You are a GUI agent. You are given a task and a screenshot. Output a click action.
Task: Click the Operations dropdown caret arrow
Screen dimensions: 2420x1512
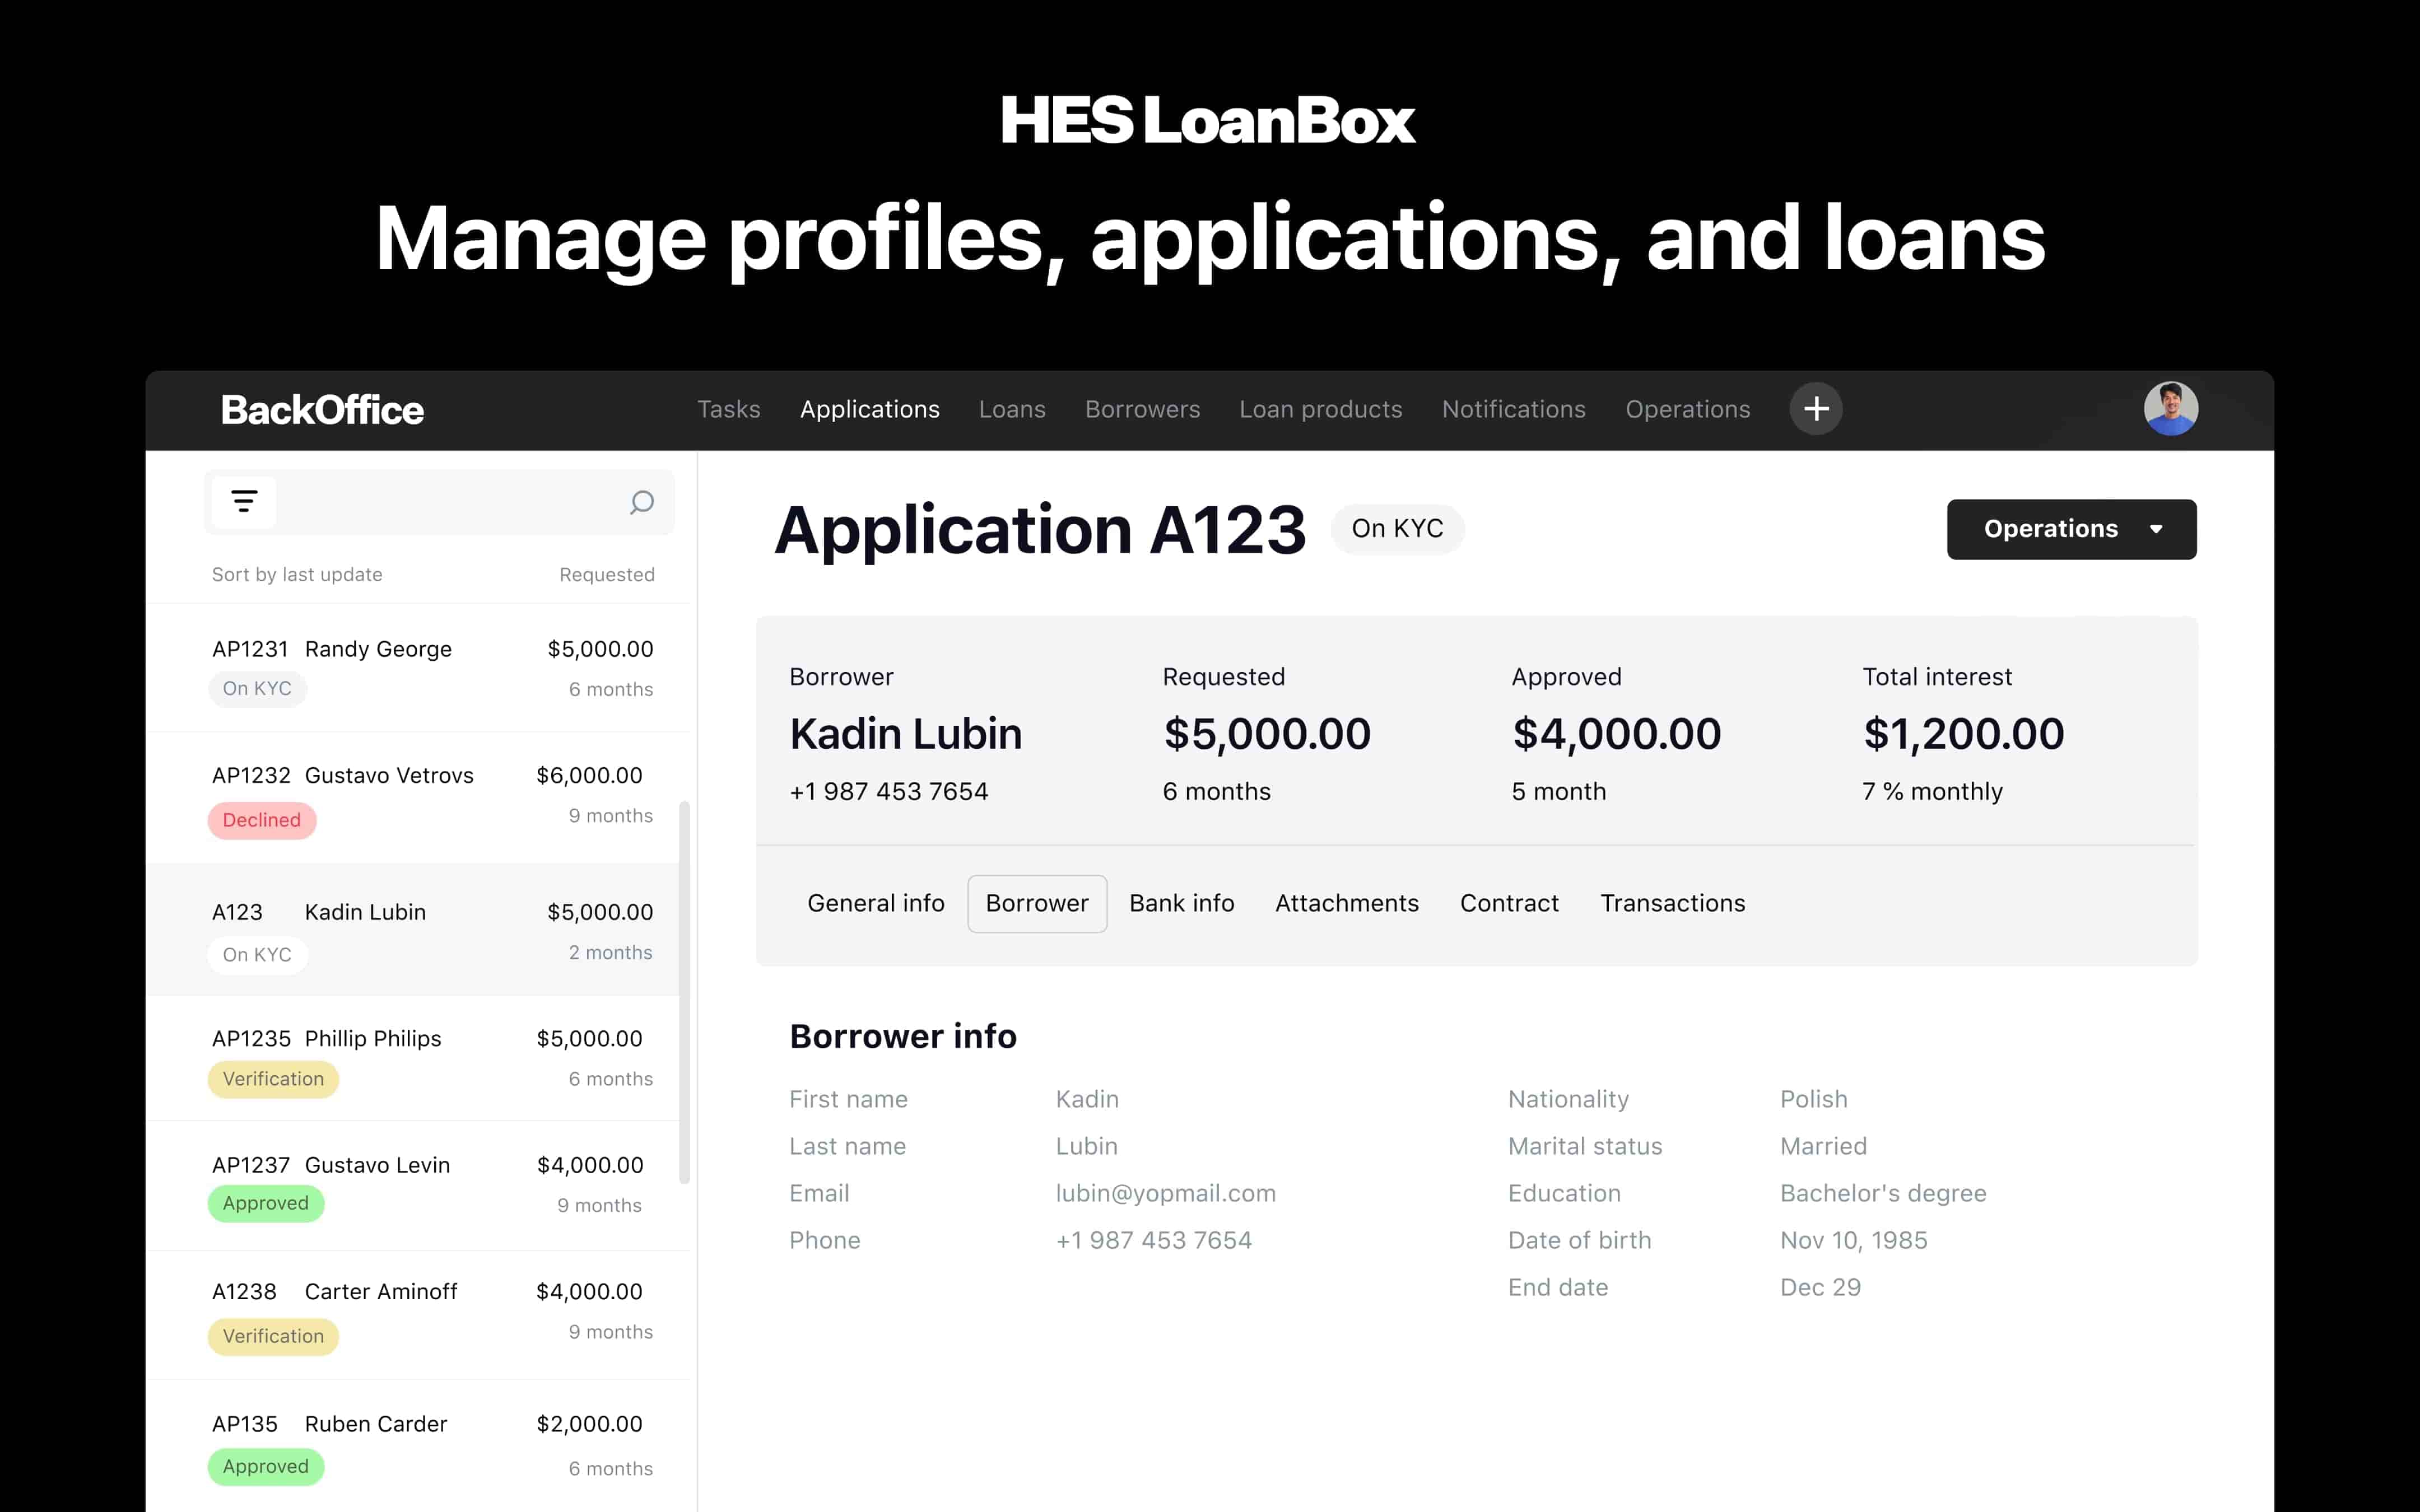point(2156,529)
